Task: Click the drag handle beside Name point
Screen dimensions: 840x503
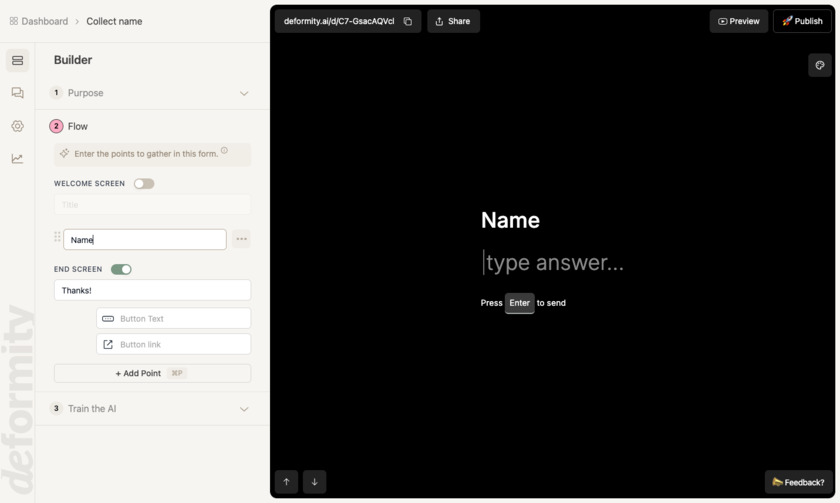Action: [57, 237]
